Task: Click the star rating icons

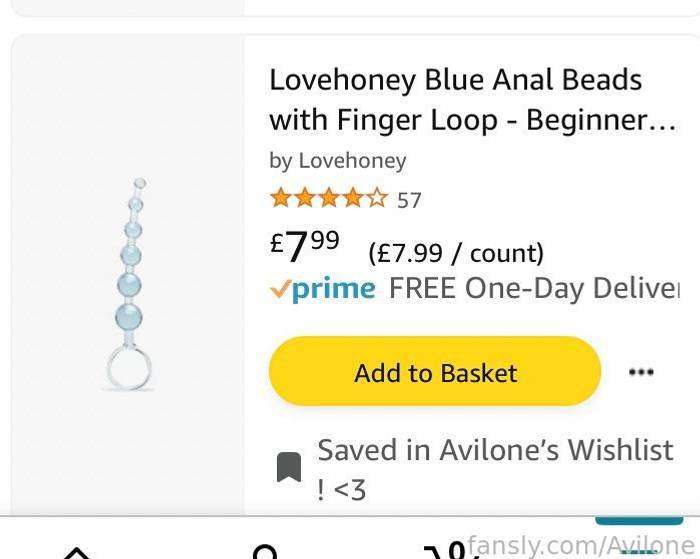Action: [329, 197]
